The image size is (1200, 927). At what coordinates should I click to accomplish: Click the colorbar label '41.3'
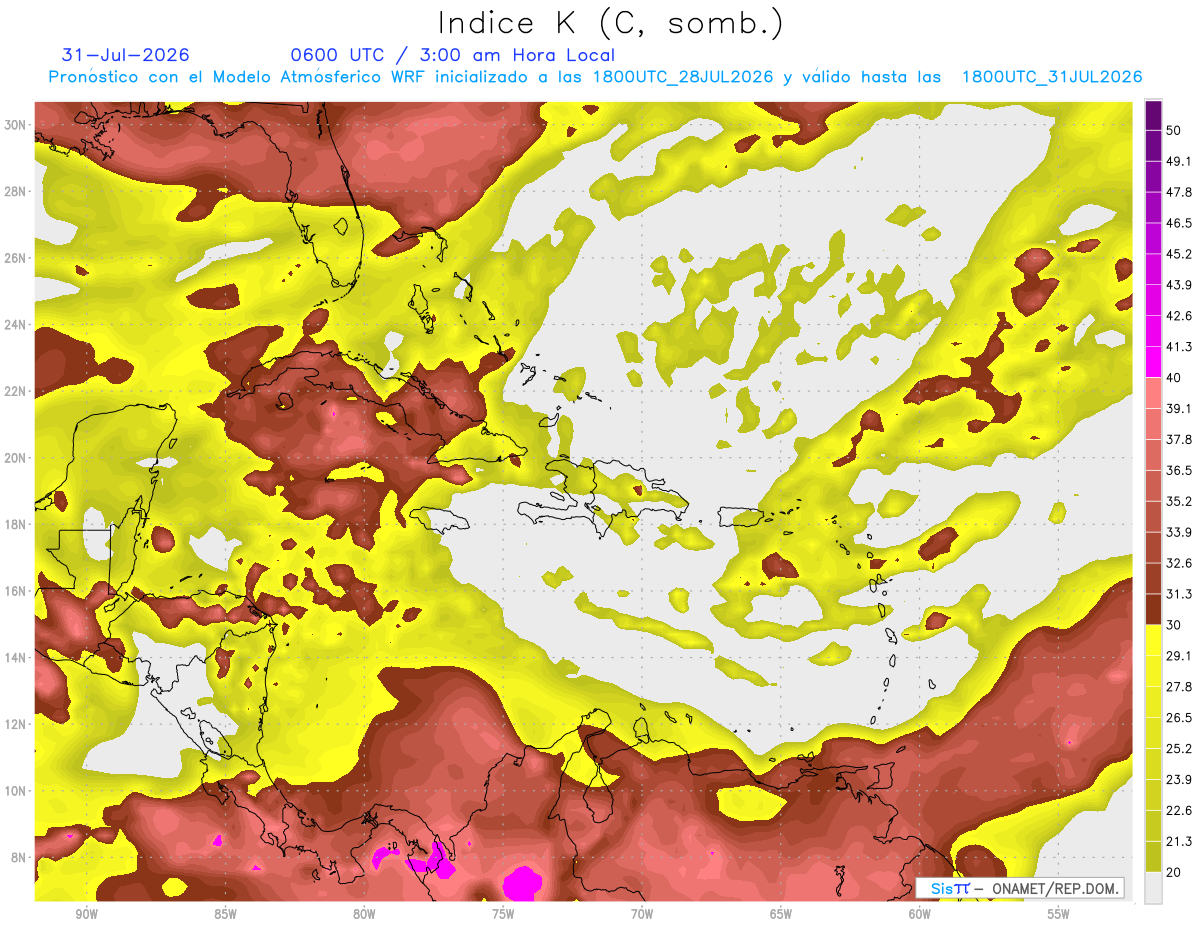point(1179,347)
